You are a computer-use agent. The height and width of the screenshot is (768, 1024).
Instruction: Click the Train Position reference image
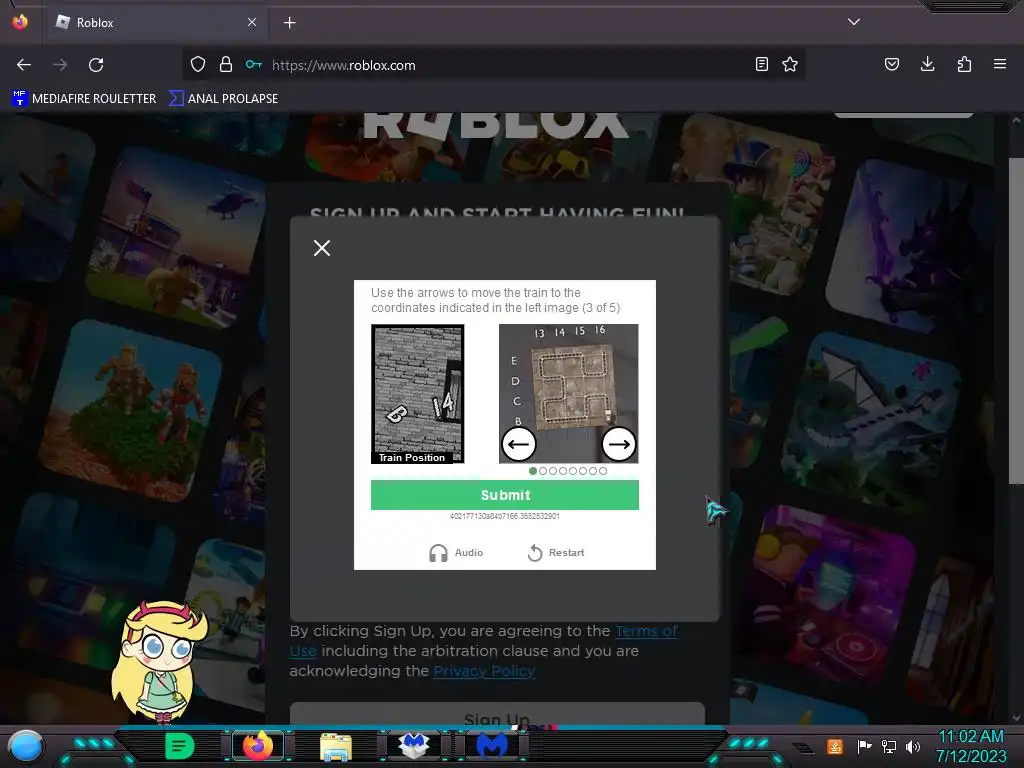[x=418, y=394]
